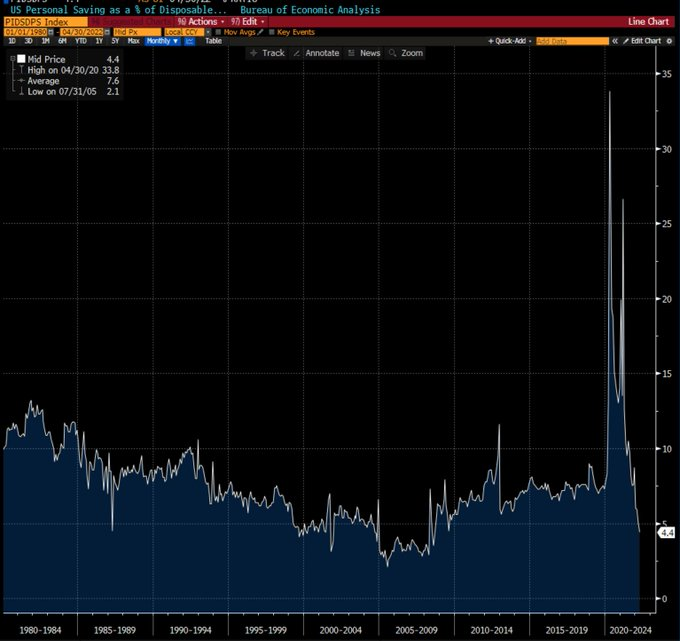The height and width of the screenshot is (641, 680).
Task: Click the Bureau of Economic Analysis source text
Action: pyautogui.click(x=310, y=10)
